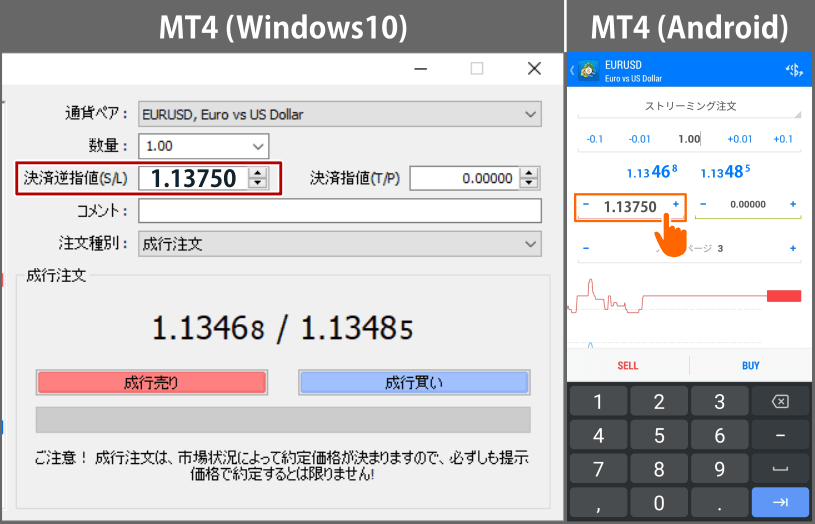Tap plus on Android S/L 1.13750 field
Screen dimensions: 815x524
[676, 205]
